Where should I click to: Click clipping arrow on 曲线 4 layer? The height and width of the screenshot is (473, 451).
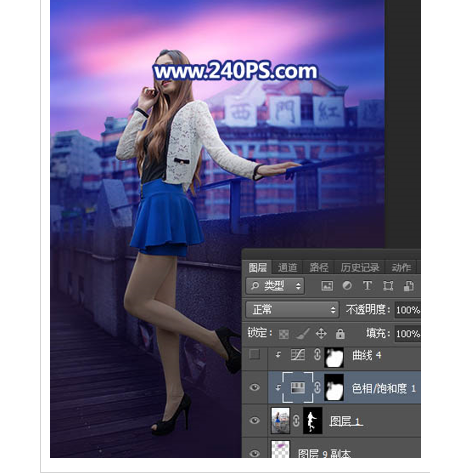click(x=278, y=355)
